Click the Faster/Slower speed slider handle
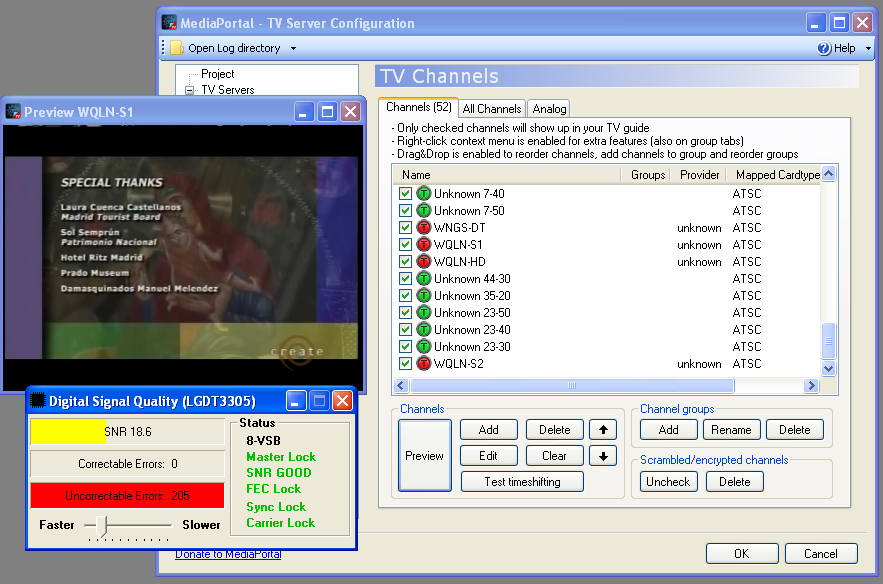Screen dimensions: 883x584 point(101,526)
